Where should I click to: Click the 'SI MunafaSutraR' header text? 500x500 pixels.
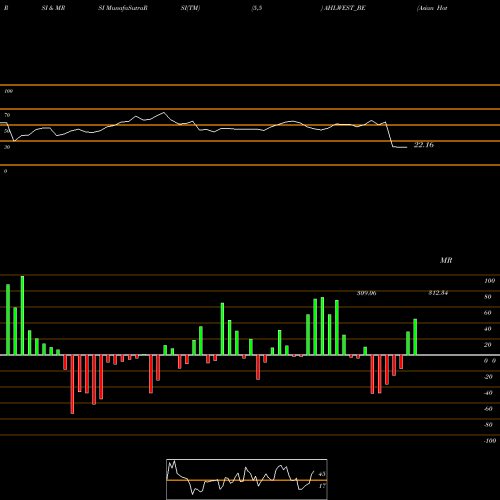pos(123,8)
